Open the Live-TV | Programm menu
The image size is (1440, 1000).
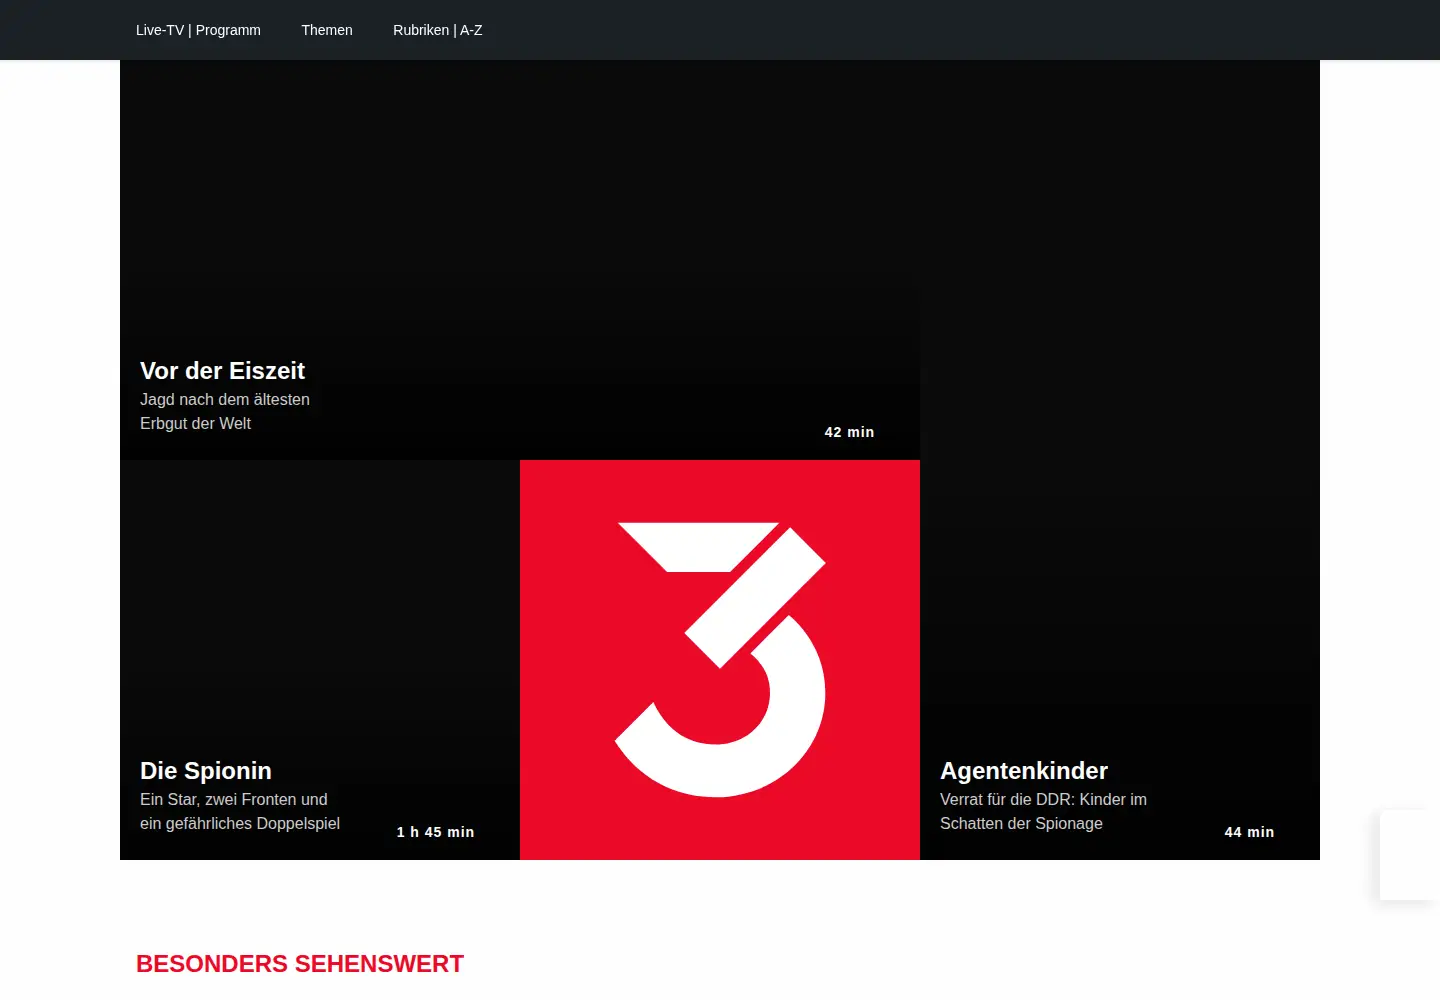pos(198,30)
